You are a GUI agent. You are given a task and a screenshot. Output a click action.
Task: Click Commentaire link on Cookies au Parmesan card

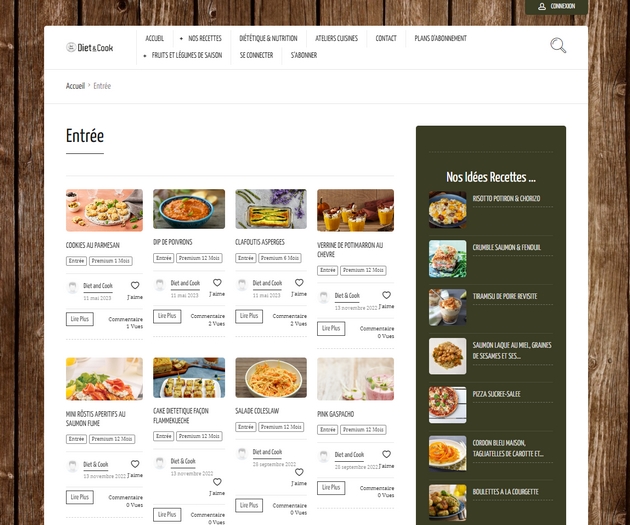coord(125,319)
